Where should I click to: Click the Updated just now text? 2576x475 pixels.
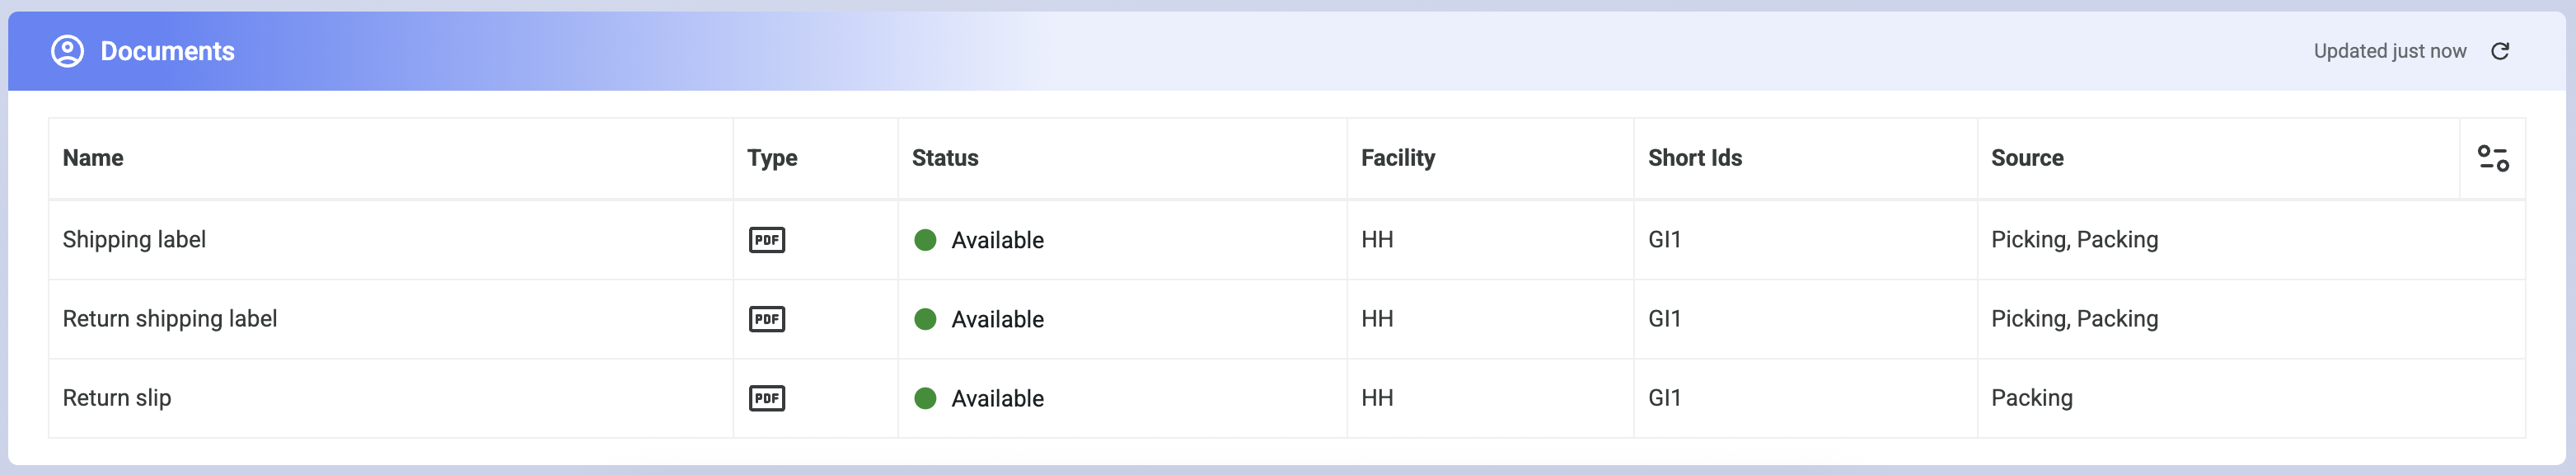pyautogui.click(x=2389, y=51)
